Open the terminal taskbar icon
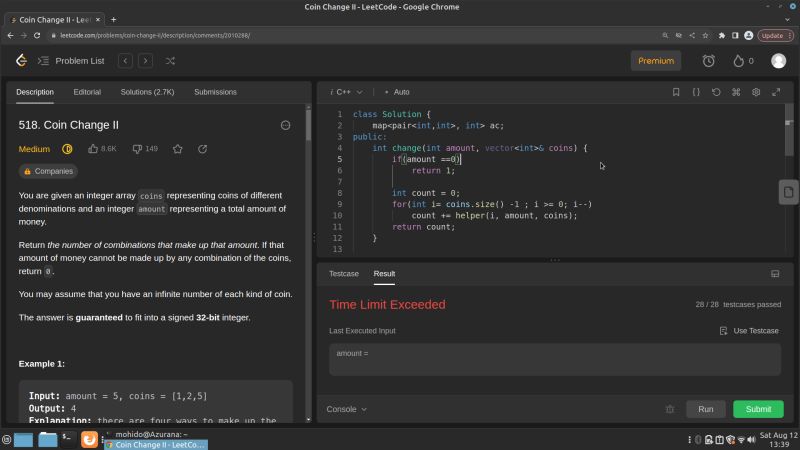Image resolution: width=800 pixels, height=450 pixels. click(x=66, y=438)
